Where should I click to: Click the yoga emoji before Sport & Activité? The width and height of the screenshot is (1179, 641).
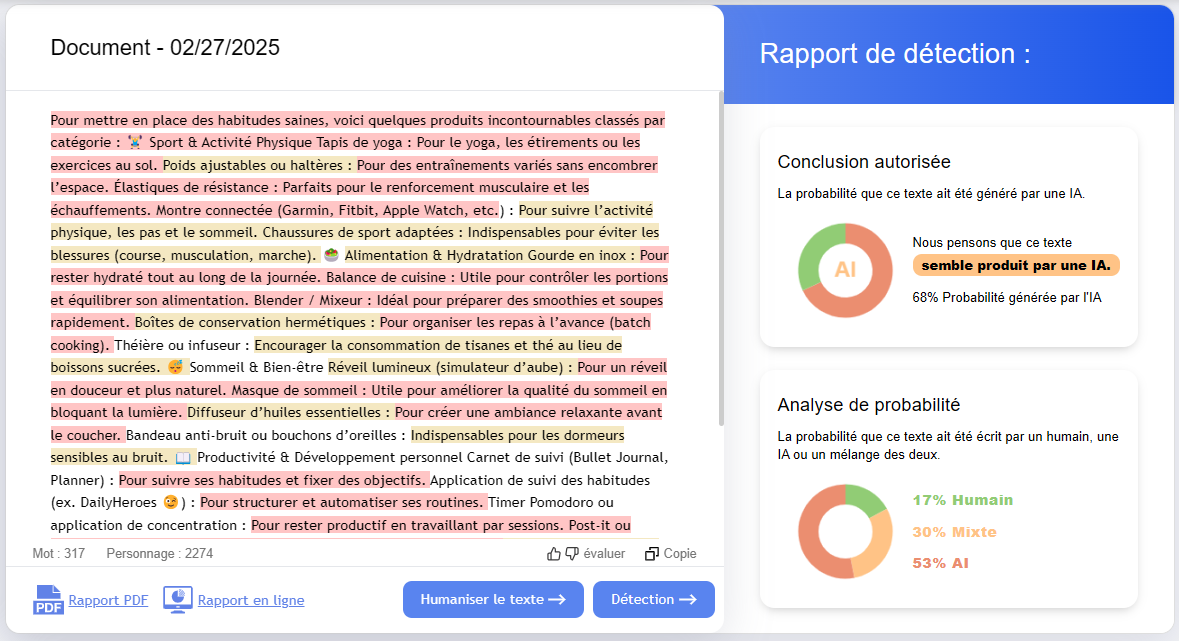[x=135, y=142]
